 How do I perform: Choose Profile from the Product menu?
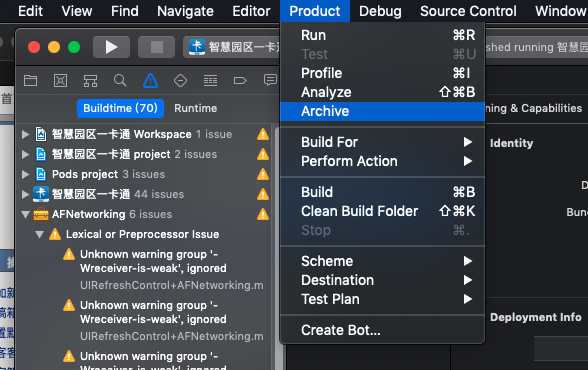click(x=382, y=73)
